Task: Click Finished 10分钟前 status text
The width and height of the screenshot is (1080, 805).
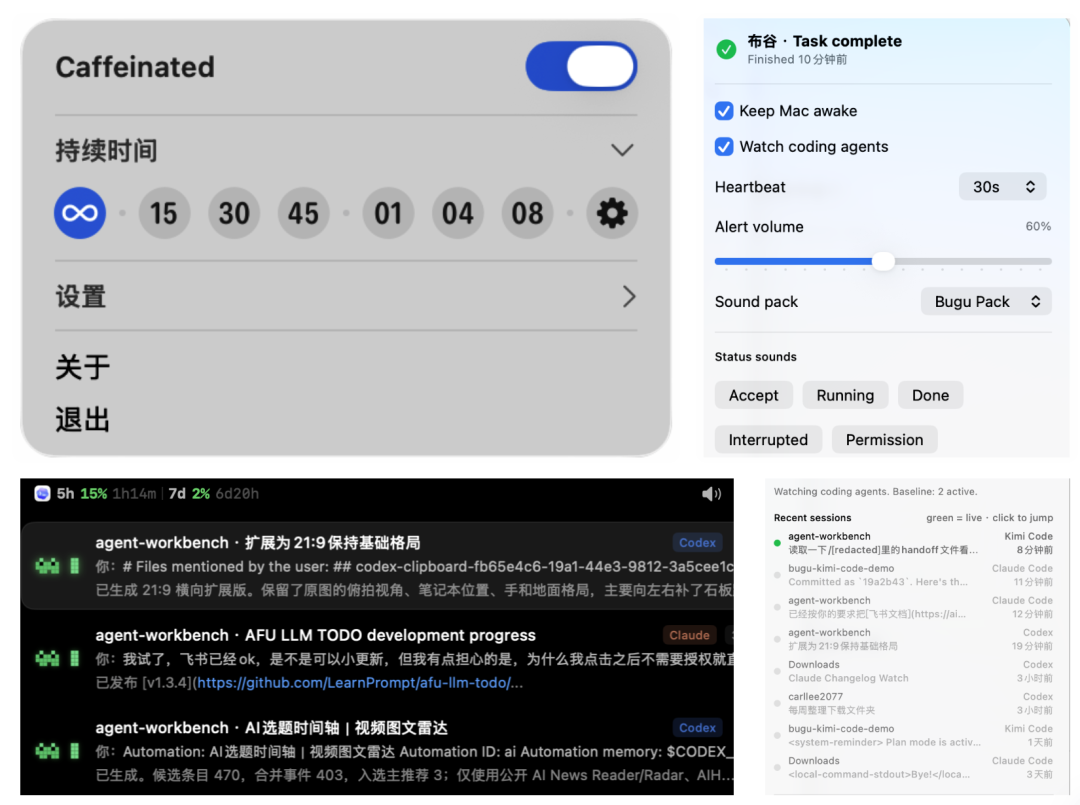Action: tap(798, 59)
